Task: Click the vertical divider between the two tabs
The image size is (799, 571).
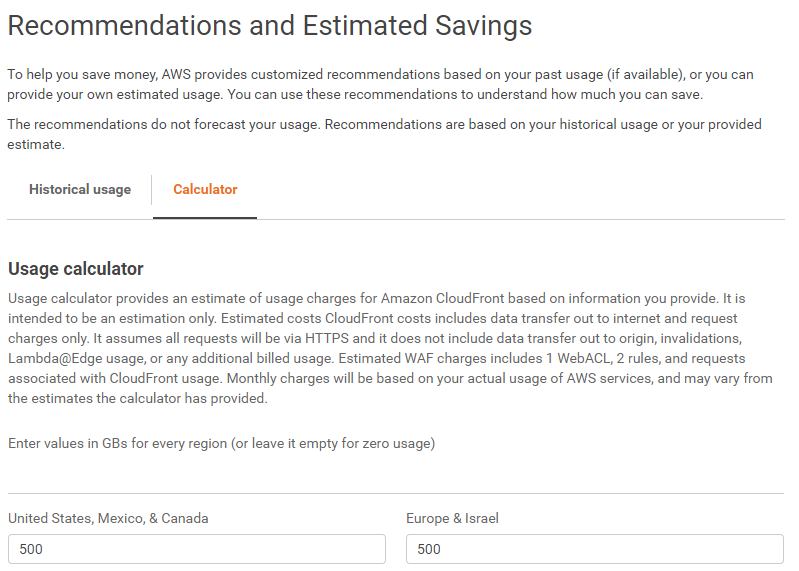Action: [151, 189]
